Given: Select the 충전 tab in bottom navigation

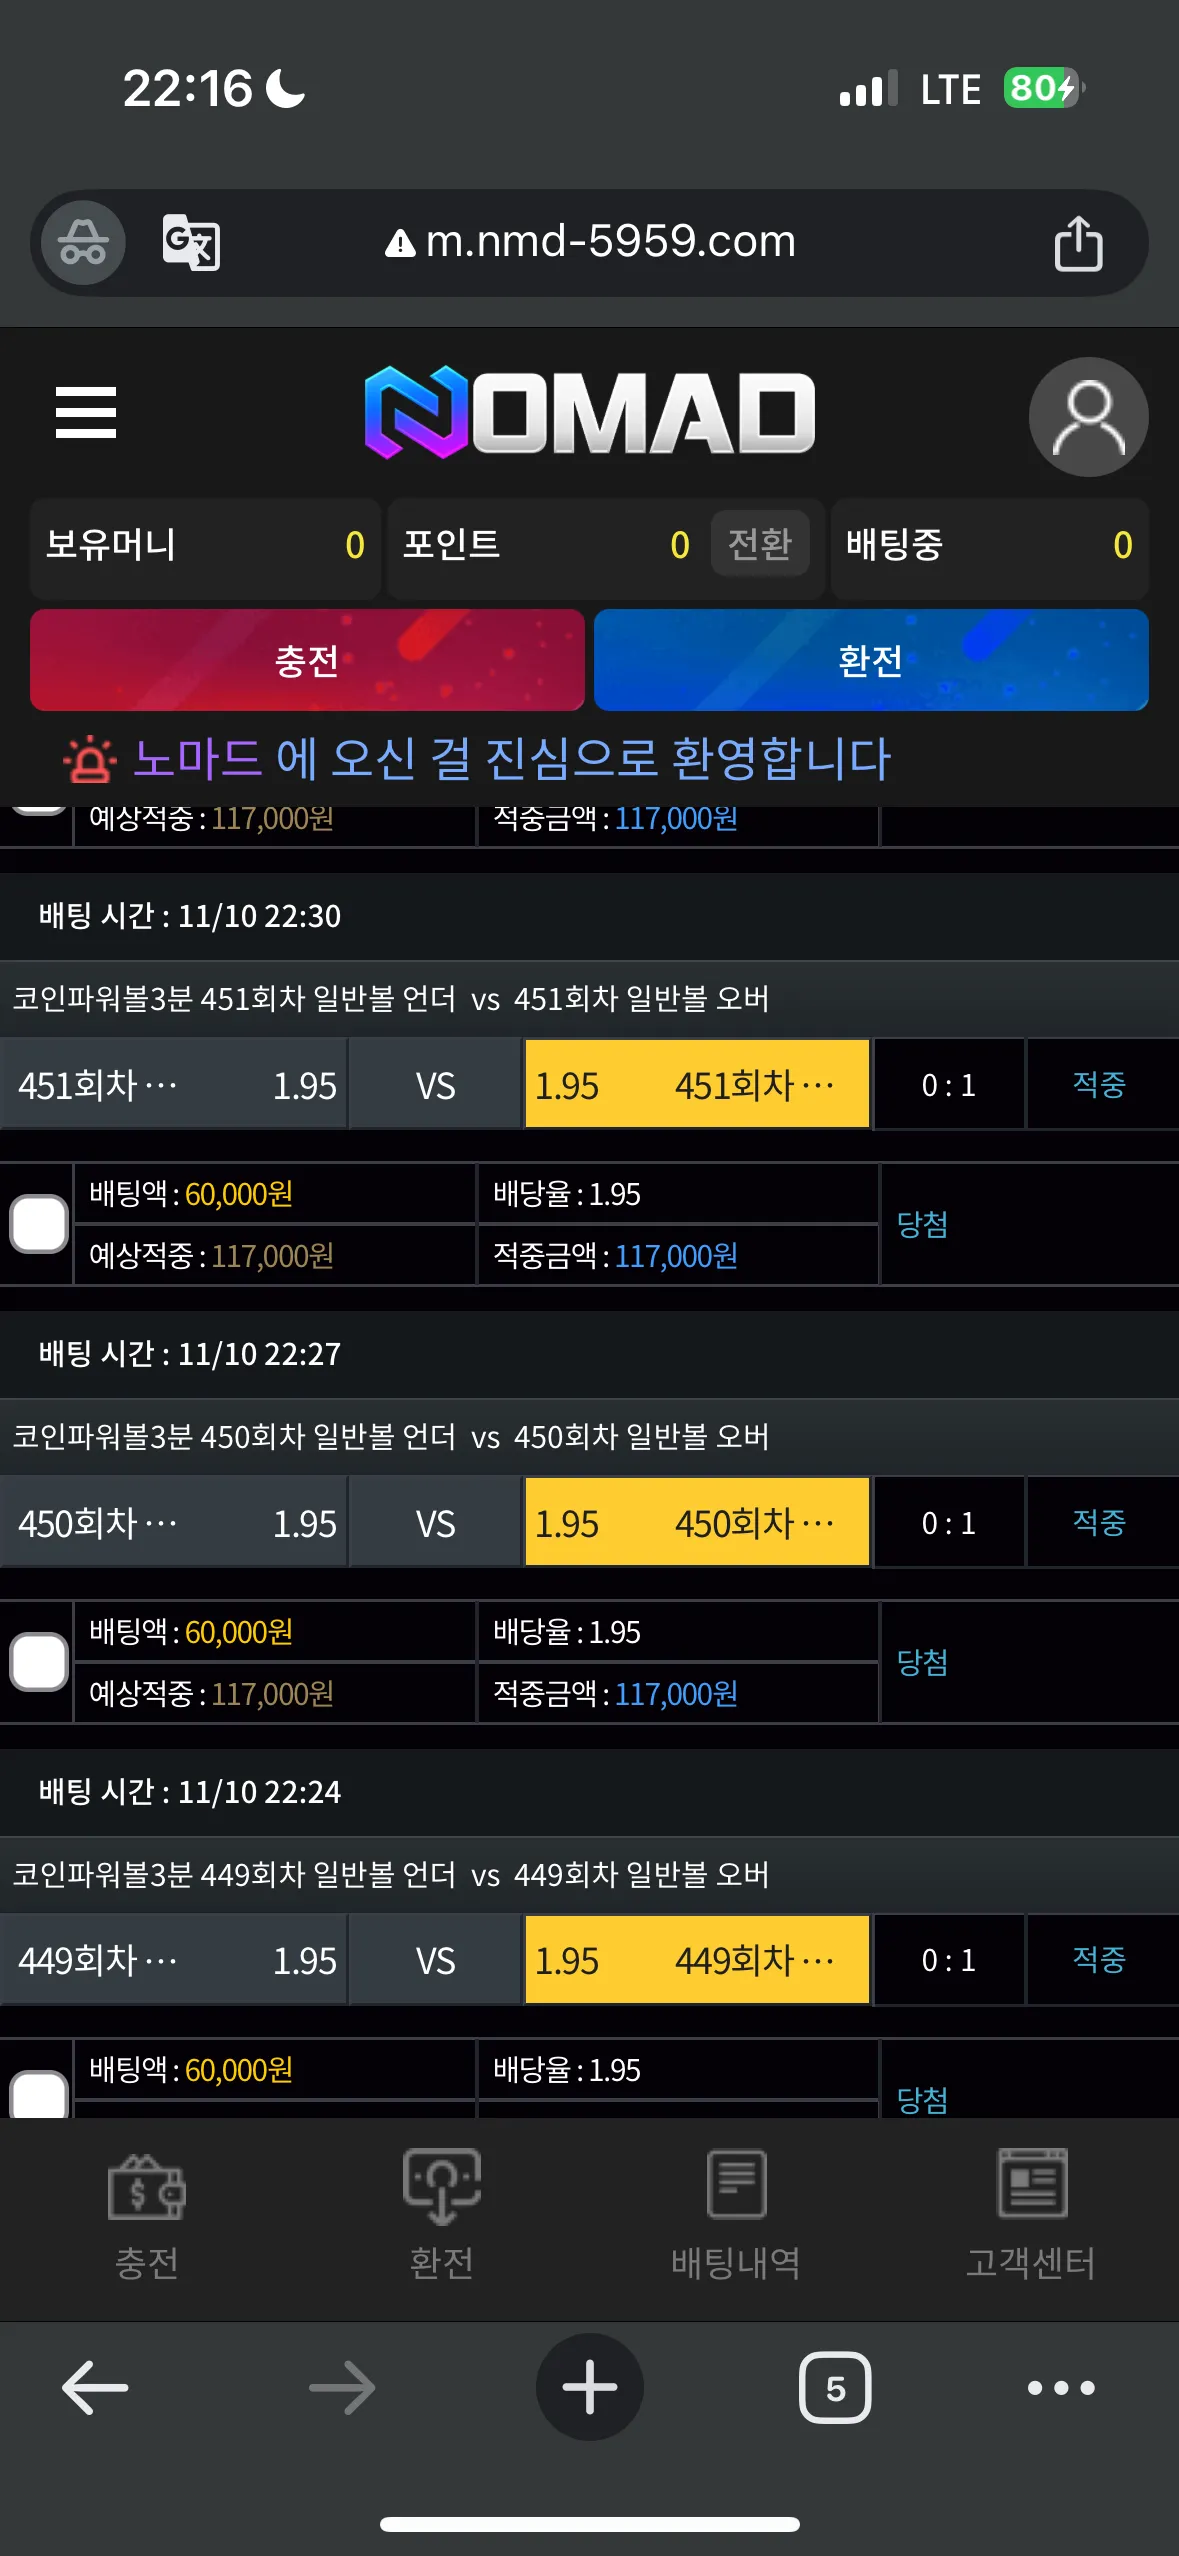Looking at the screenshot, I should point(147,2216).
